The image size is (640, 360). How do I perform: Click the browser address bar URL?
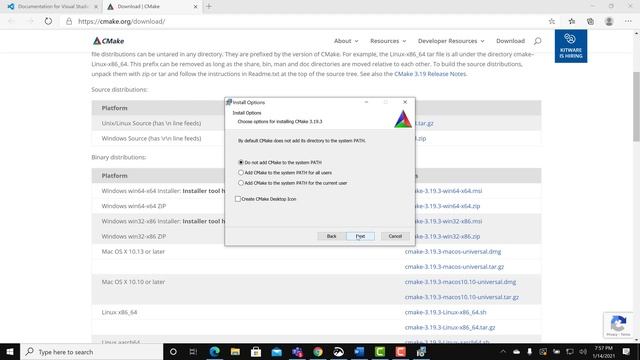point(122,21)
